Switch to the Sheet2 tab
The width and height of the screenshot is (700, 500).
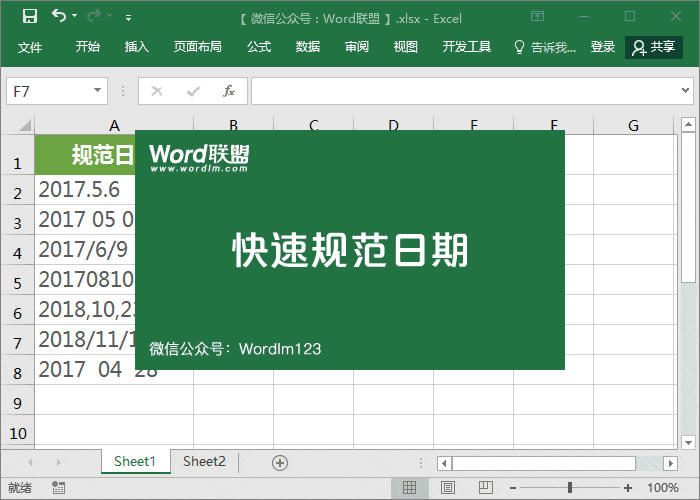[x=204, y=461]
